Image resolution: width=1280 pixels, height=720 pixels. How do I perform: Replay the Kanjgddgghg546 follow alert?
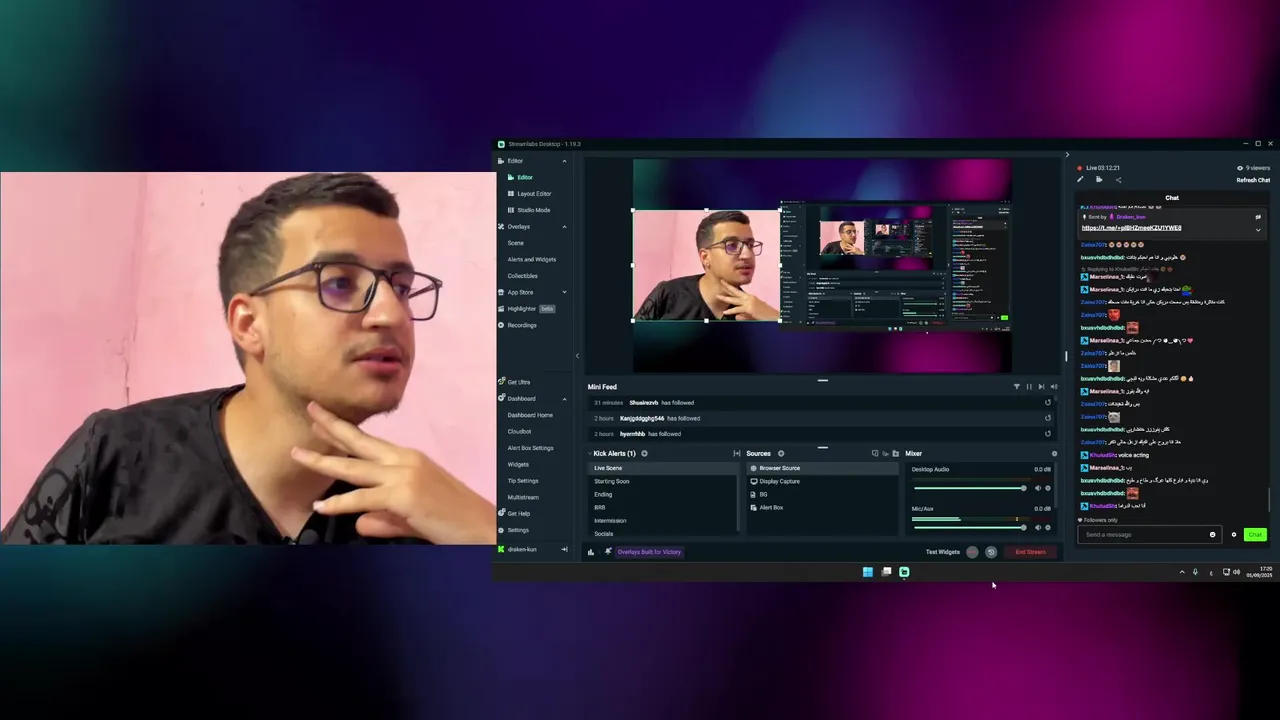1048,418
